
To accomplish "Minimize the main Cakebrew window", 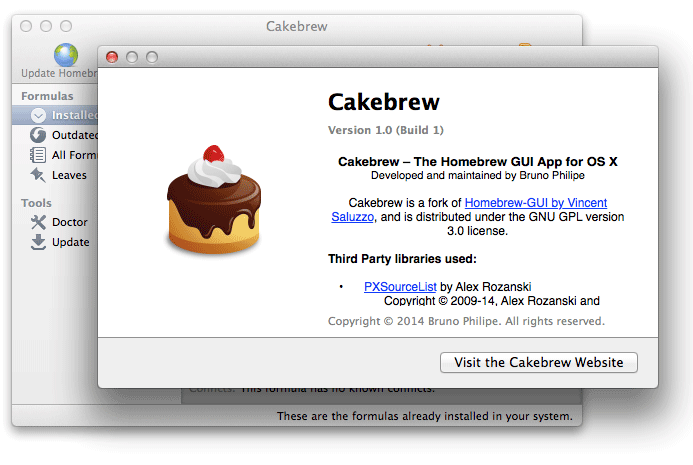I will (x=46, y=26).
